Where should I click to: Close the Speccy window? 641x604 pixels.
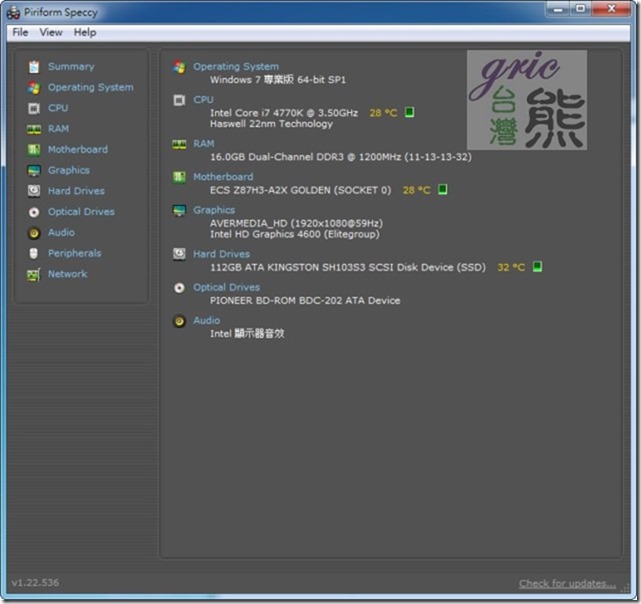tap(611, 9)
